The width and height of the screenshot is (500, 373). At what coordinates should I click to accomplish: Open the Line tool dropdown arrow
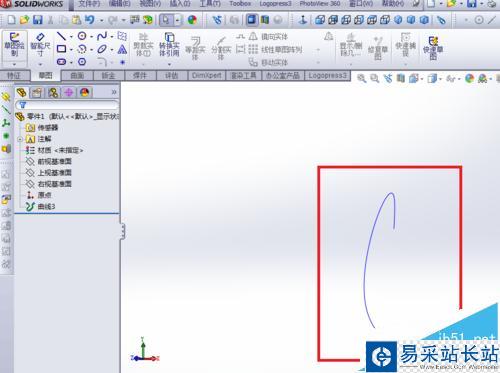click(71, 36)
